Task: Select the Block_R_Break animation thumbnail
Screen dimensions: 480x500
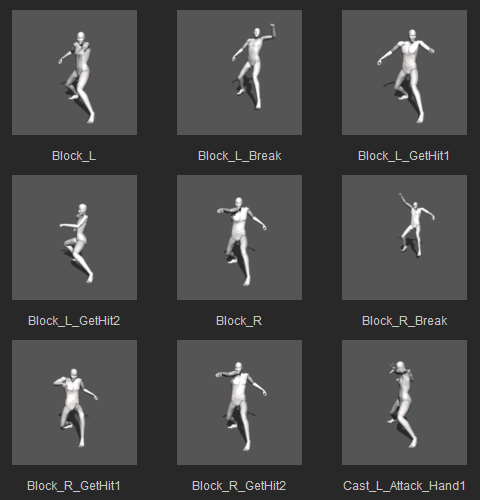Action: [x=404, y=237]
